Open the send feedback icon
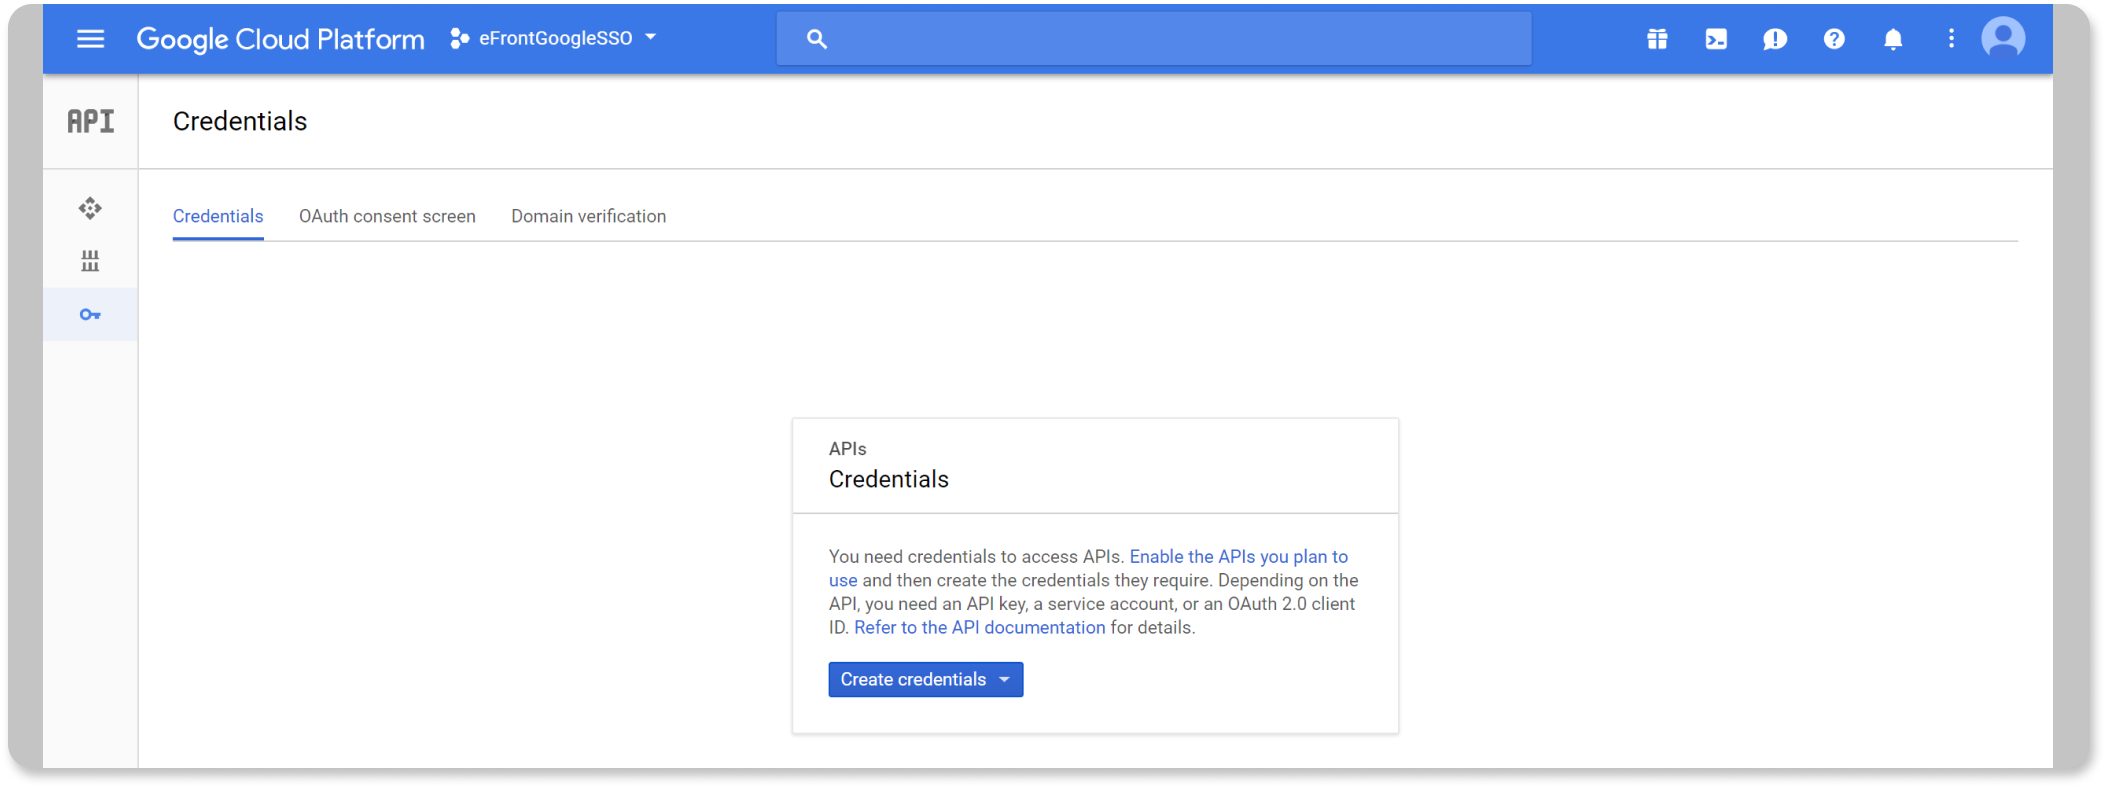 [1775, 39]
